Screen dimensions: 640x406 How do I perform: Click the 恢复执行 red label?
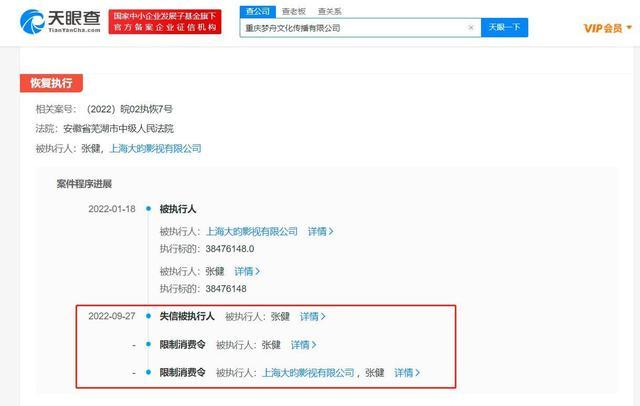[x=51, y=83]
